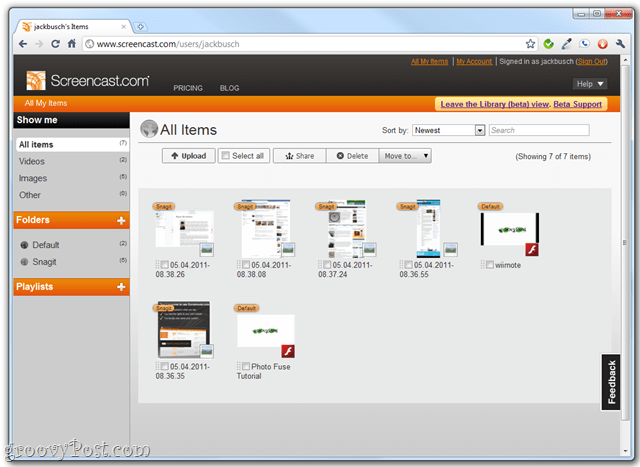The height and width of the screenshot is (467, 640).
Task: Click the Snagit tag on the 08.38.26 item
Action: (x=164, y=207)
